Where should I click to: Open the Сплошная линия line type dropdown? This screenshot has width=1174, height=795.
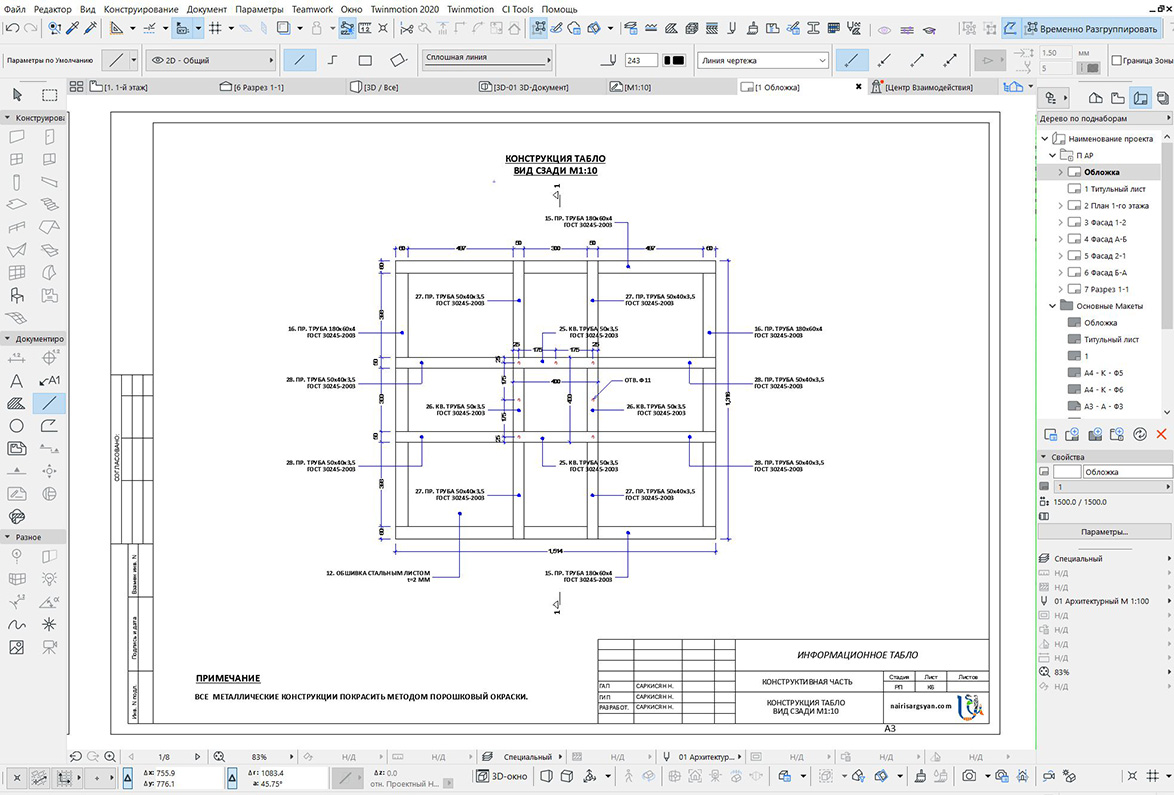[487, 60]
